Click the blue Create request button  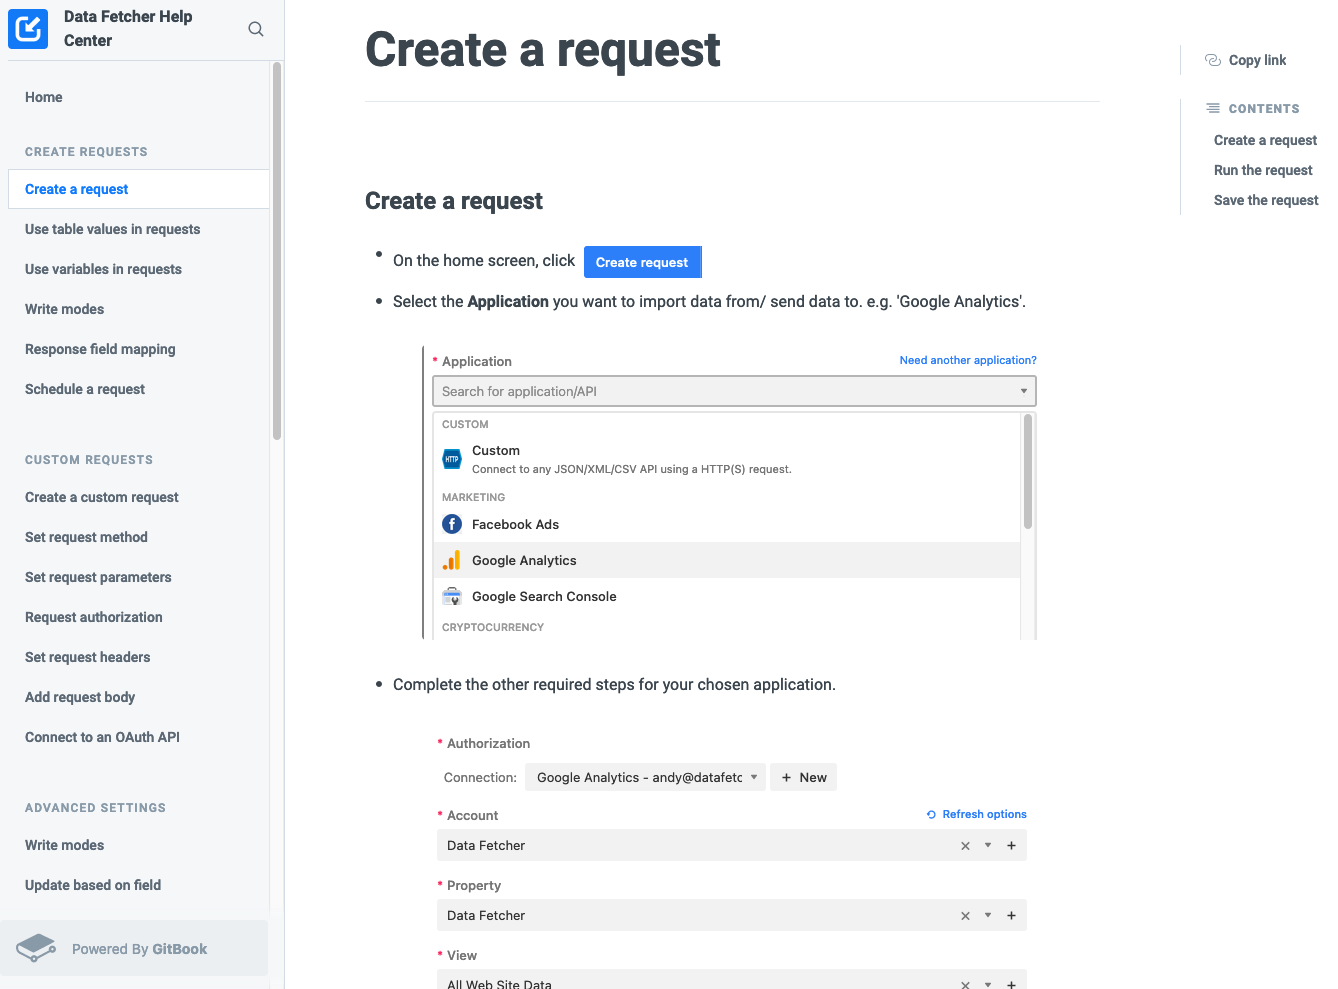point(642,262)
